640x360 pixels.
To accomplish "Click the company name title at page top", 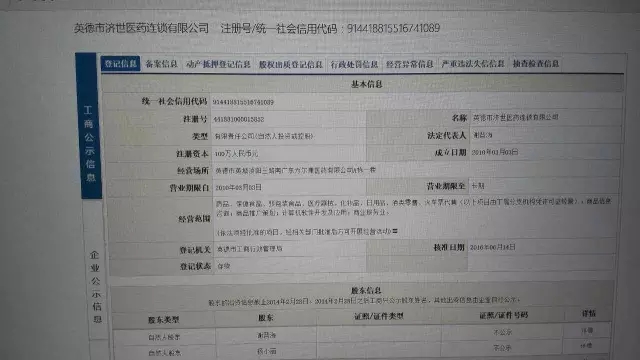I will pos(141,29).
